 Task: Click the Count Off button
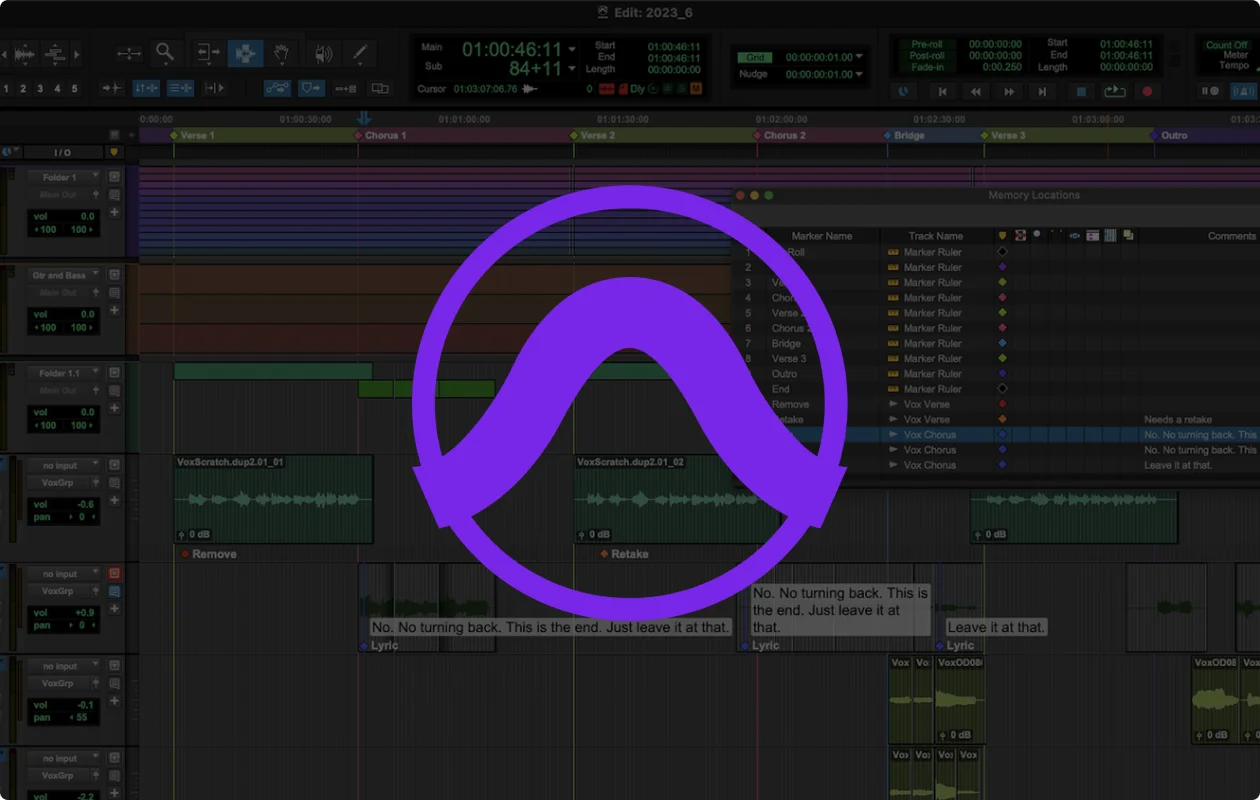[x=1227, y=45]
